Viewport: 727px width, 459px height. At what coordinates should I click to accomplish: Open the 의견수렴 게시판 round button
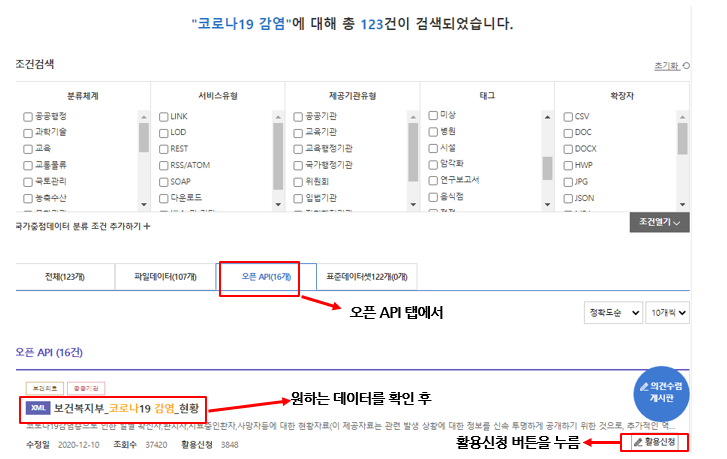coord(661,393)
